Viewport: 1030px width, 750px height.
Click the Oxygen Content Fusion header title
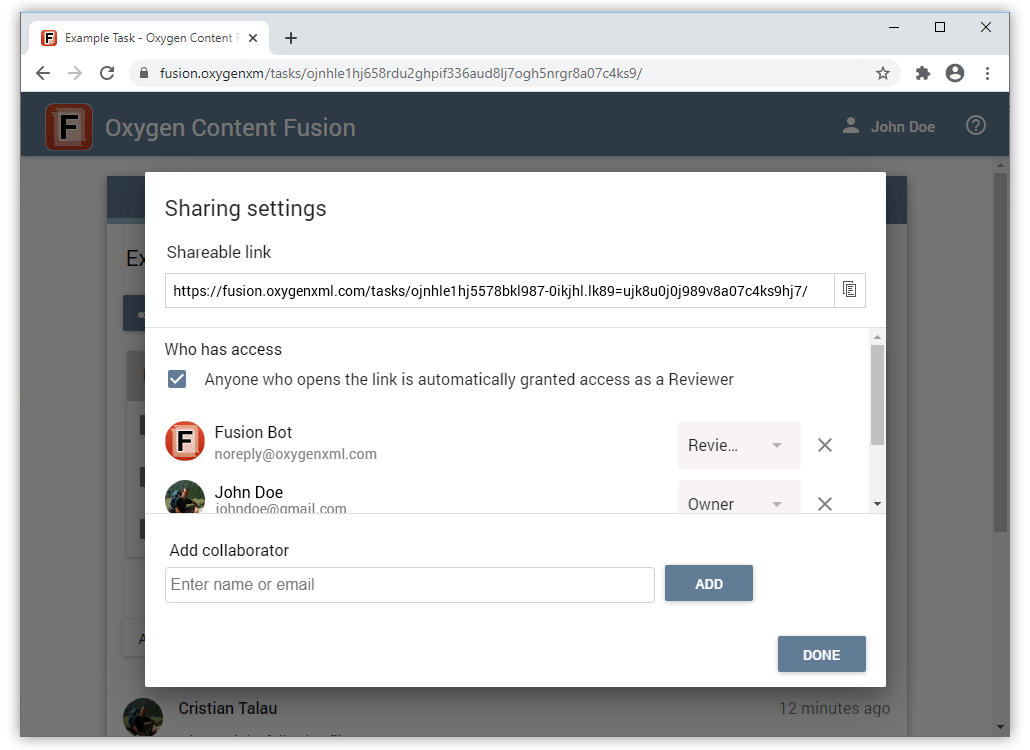231,127
